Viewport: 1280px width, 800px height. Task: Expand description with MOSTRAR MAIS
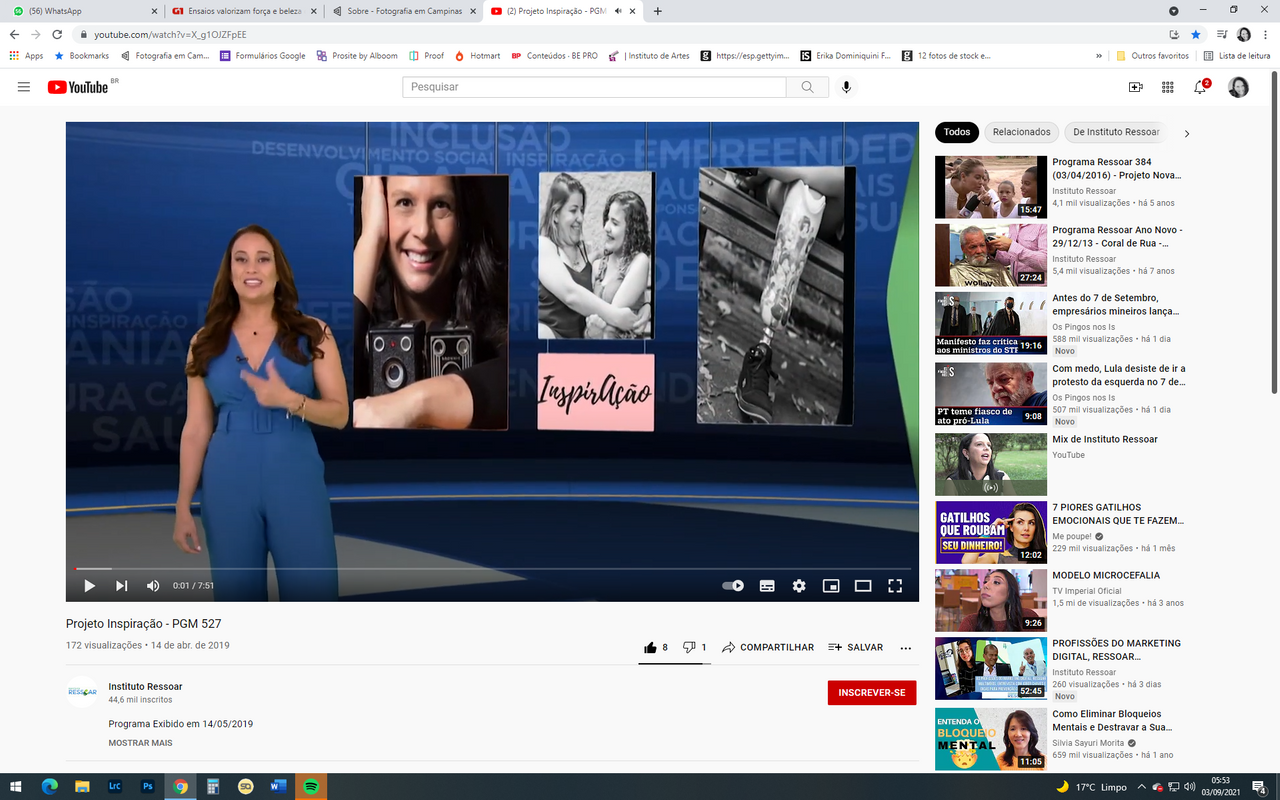(140, 743)
